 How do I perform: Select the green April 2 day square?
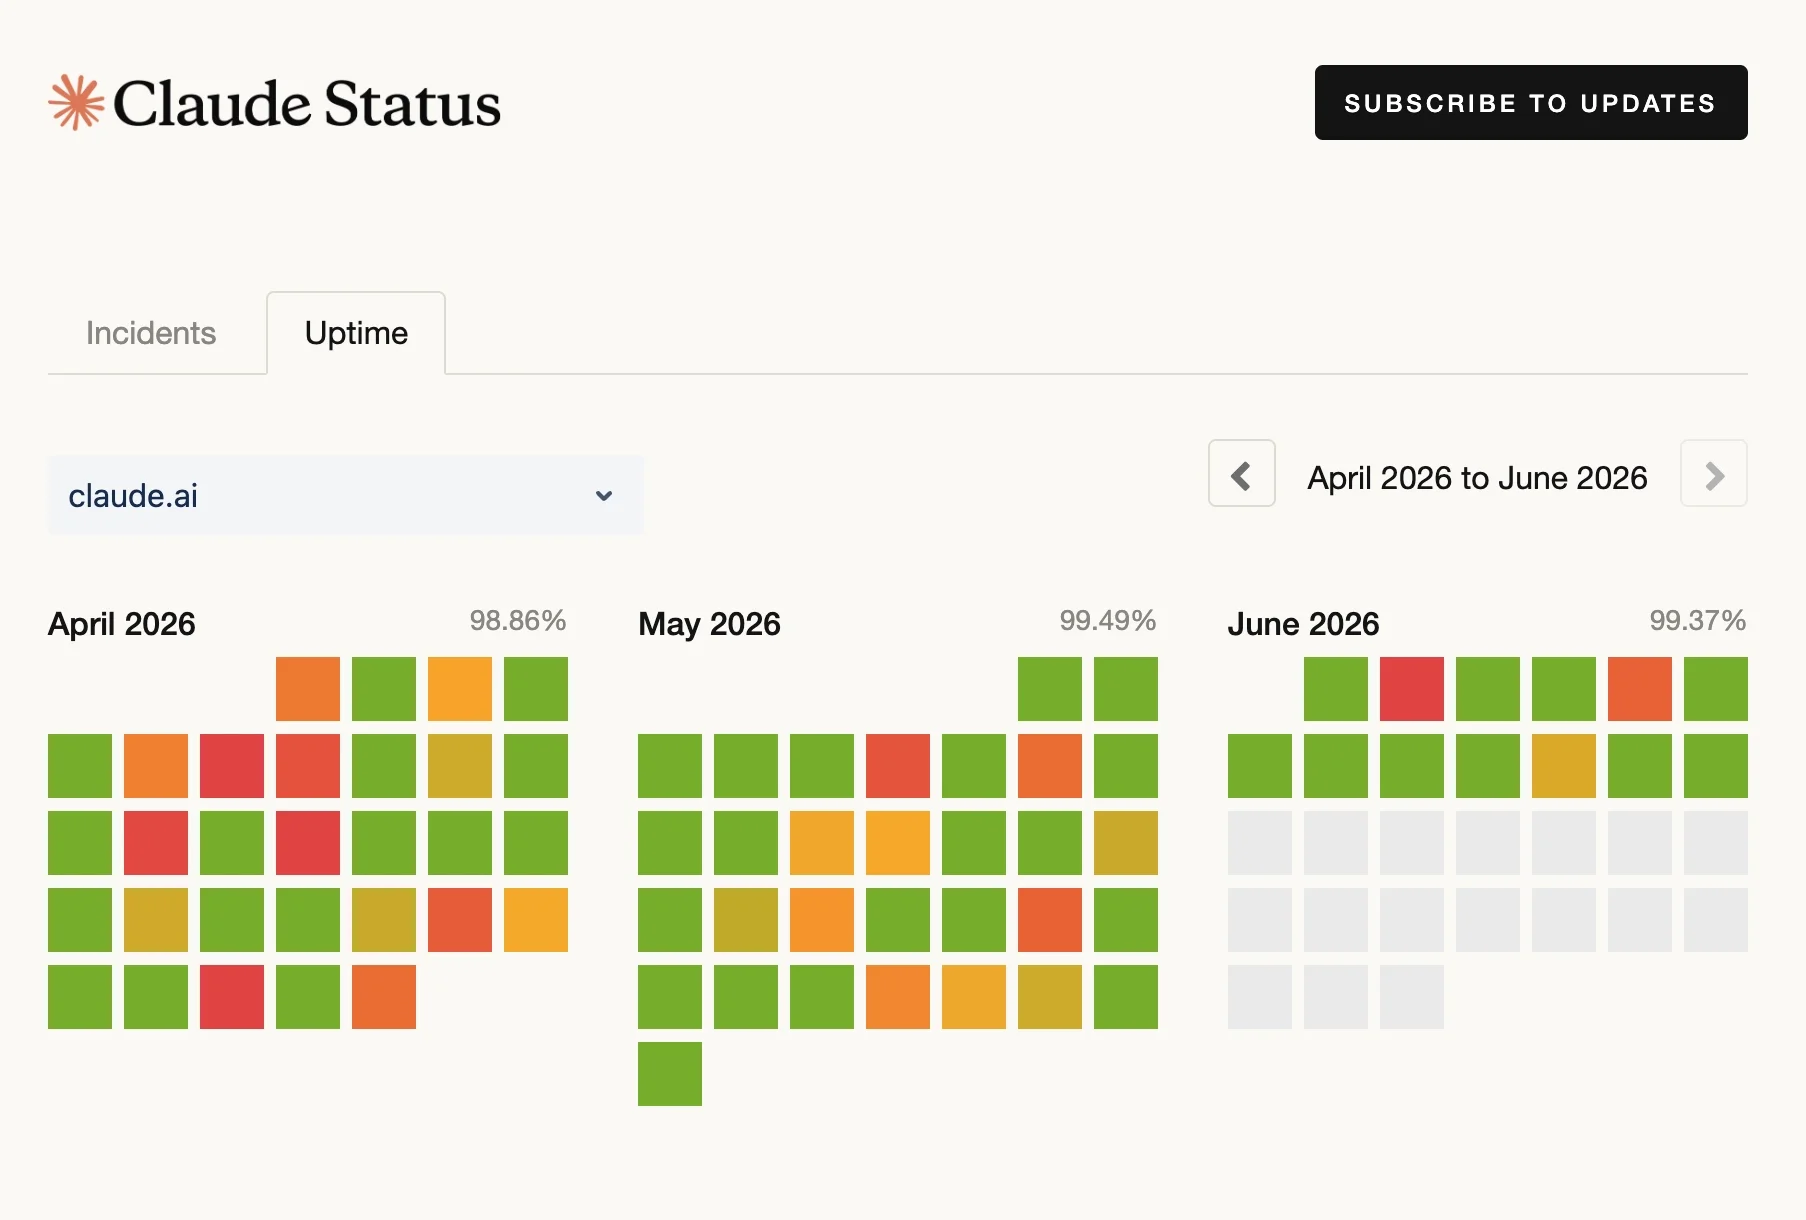pos(384,689)
